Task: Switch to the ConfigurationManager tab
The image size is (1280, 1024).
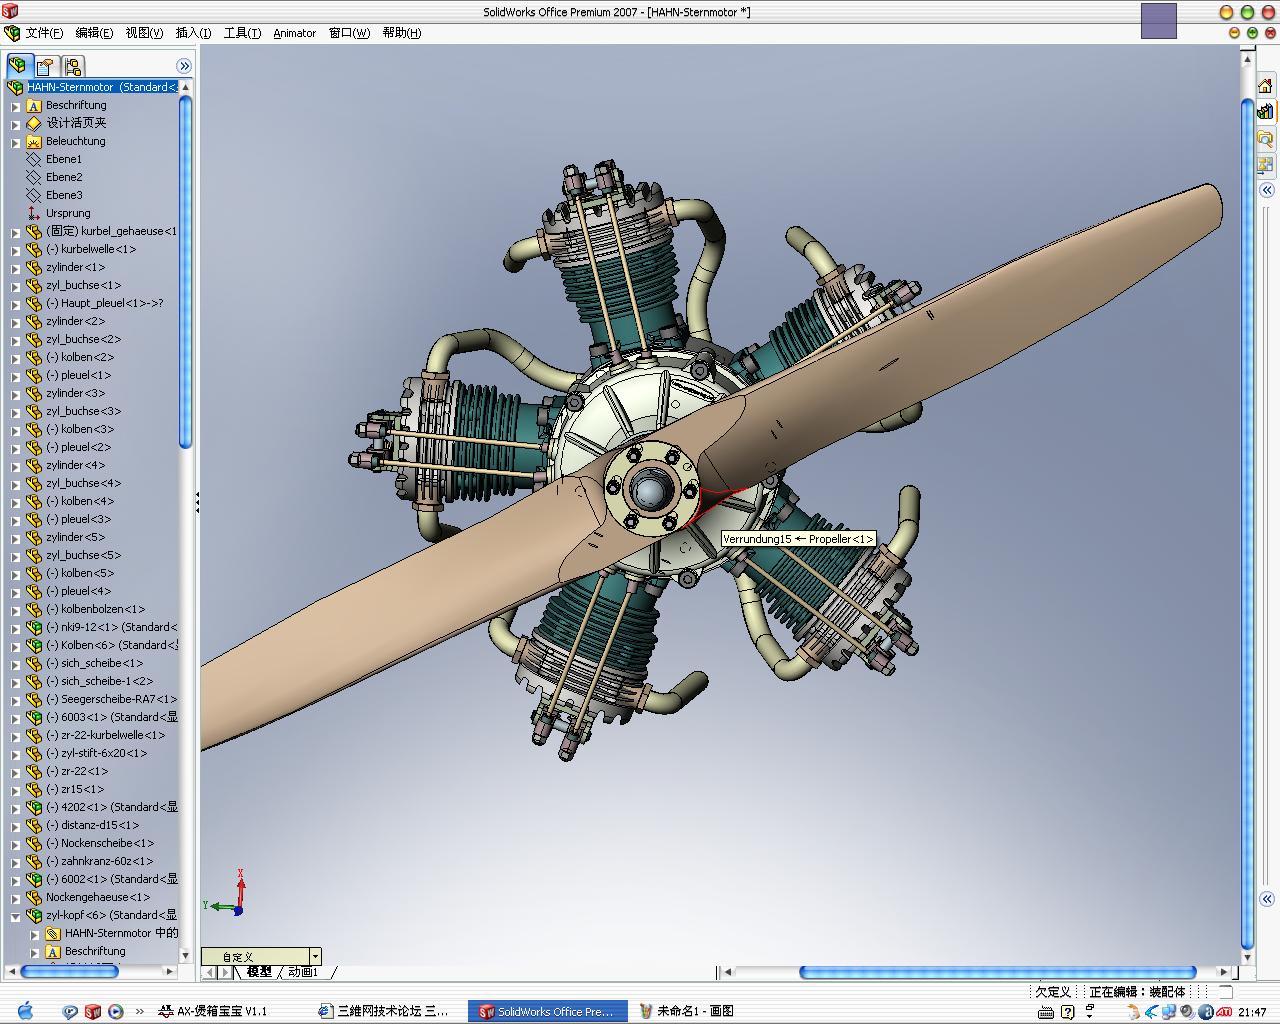Action: click(72, 66)
